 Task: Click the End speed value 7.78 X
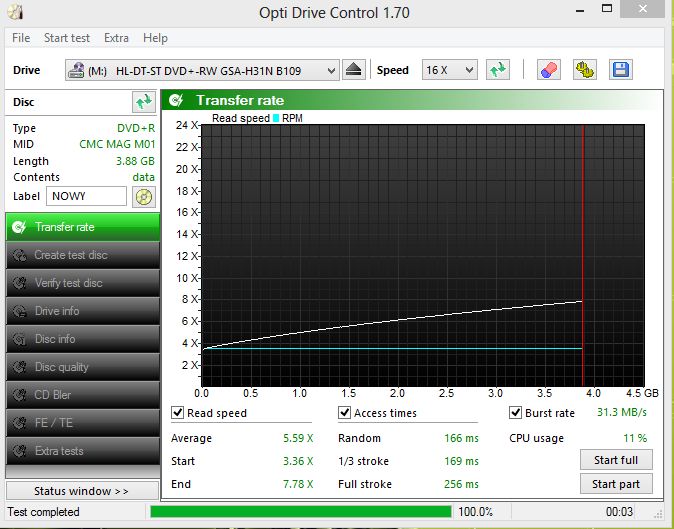tap(298, 484)
